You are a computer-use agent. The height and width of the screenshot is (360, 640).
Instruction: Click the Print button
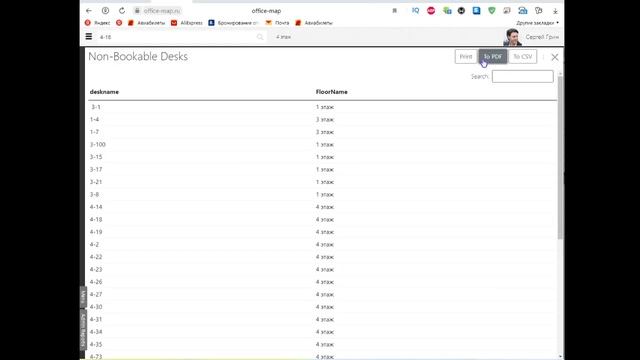466,57
